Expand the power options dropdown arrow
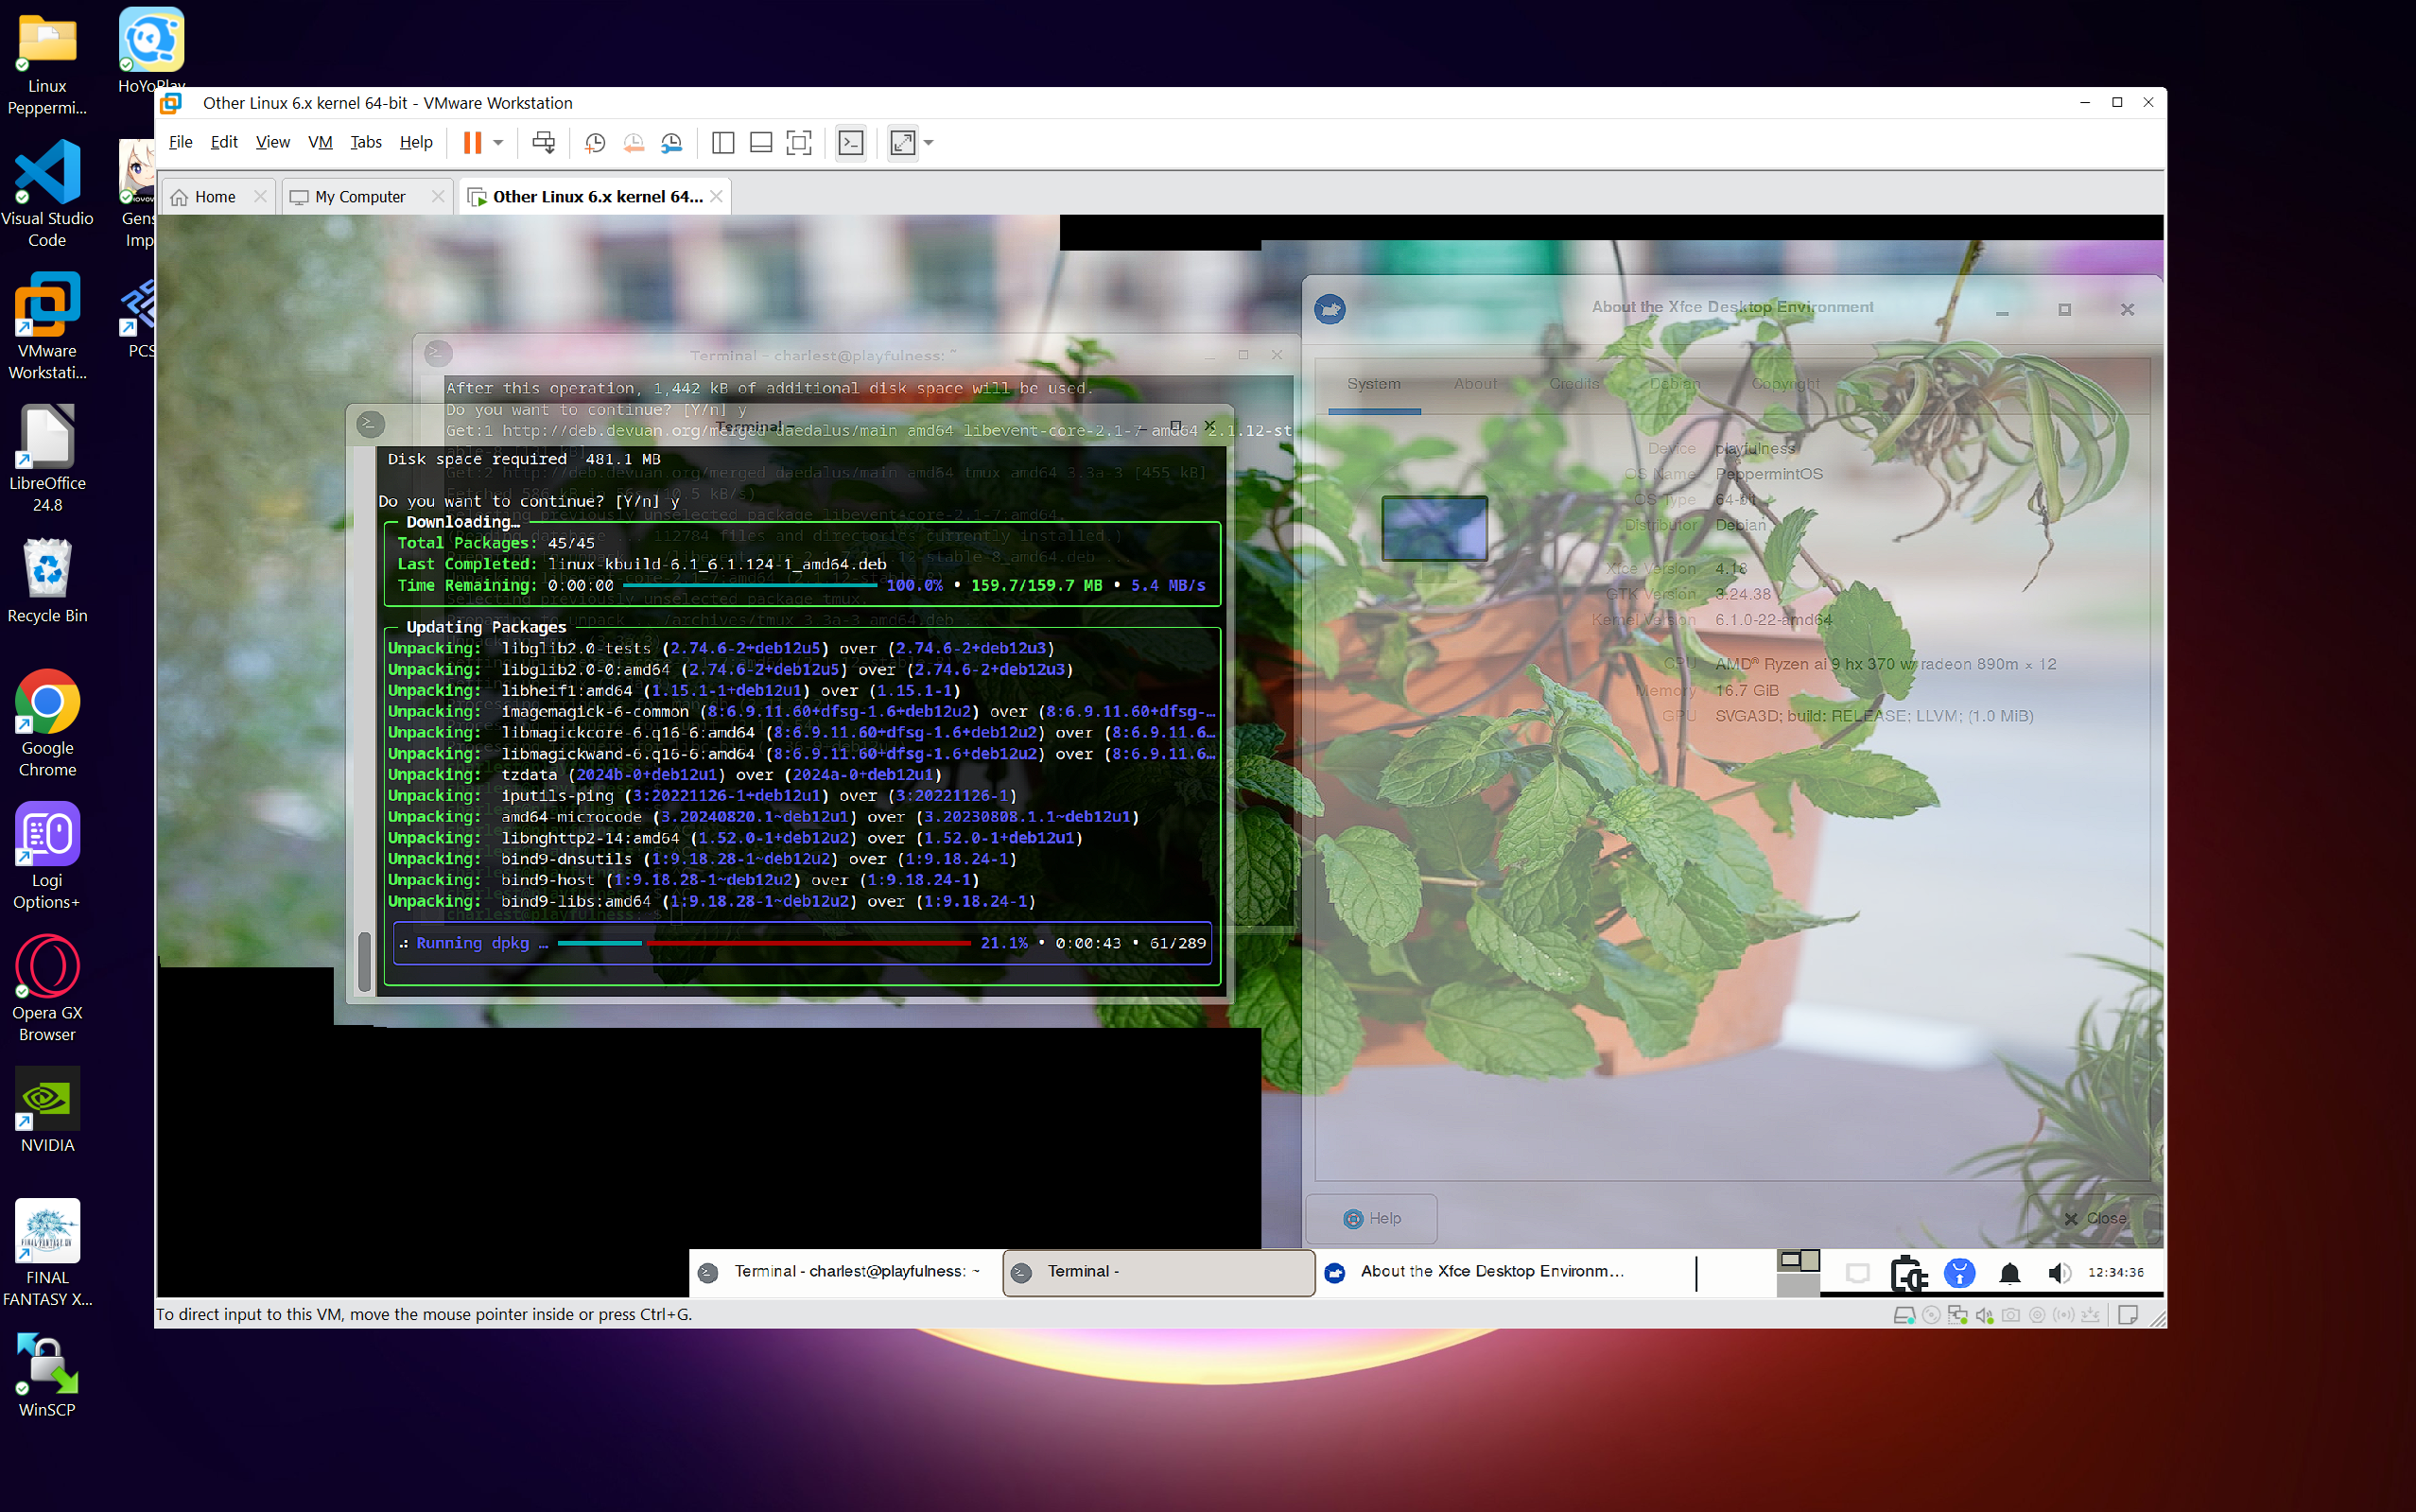Viewport: 2416px width, 1512px height. click(x=498, y=143)
